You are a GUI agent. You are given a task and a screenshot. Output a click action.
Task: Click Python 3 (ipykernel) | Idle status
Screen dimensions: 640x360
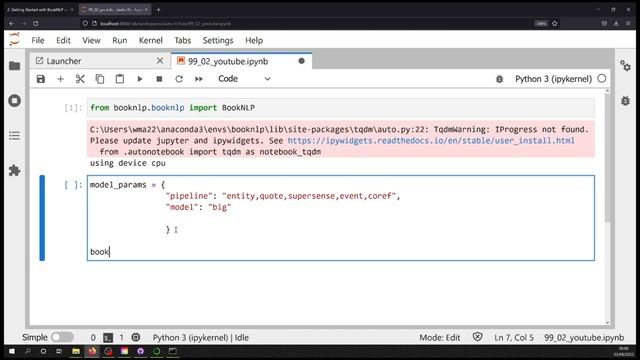click(x=200, y=338)
